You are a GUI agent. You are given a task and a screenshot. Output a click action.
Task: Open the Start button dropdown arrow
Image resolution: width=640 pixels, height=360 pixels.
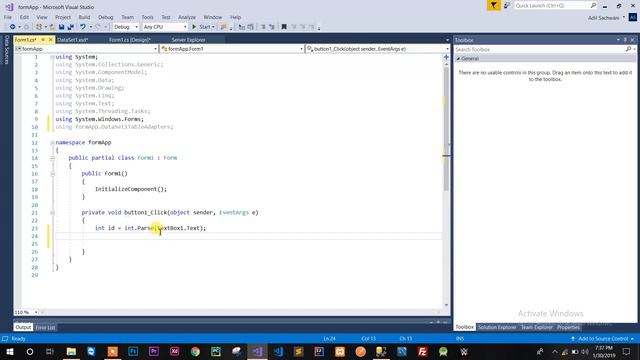point(213,27)
